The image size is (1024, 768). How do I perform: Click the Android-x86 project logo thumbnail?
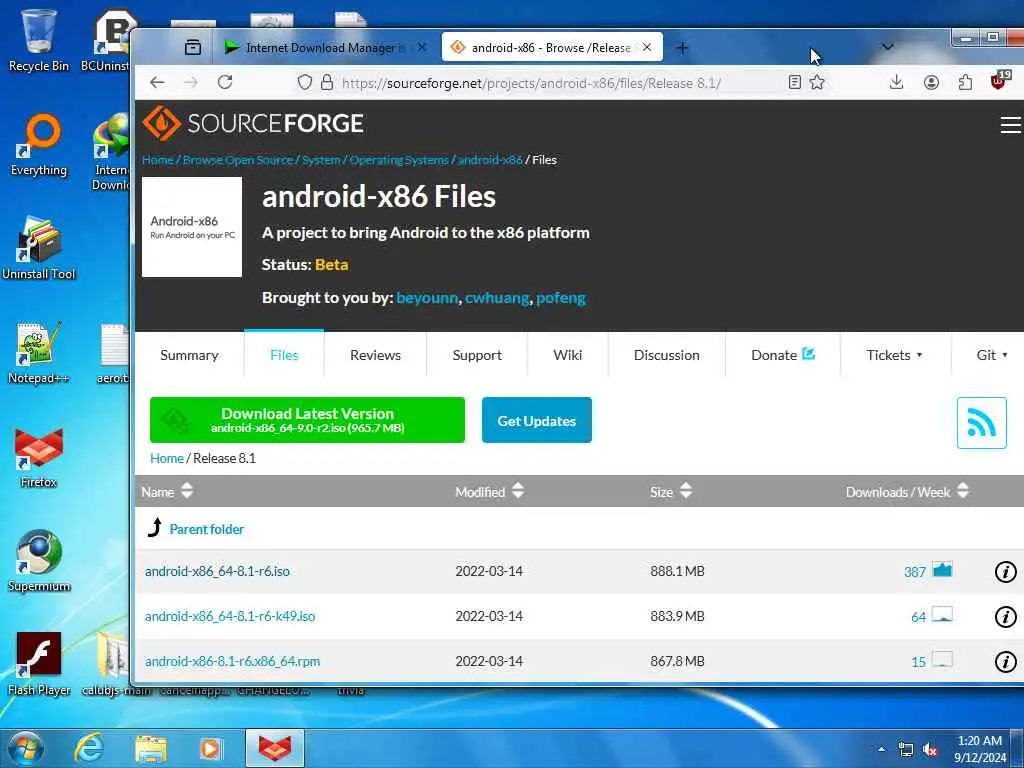coord(192,227)
